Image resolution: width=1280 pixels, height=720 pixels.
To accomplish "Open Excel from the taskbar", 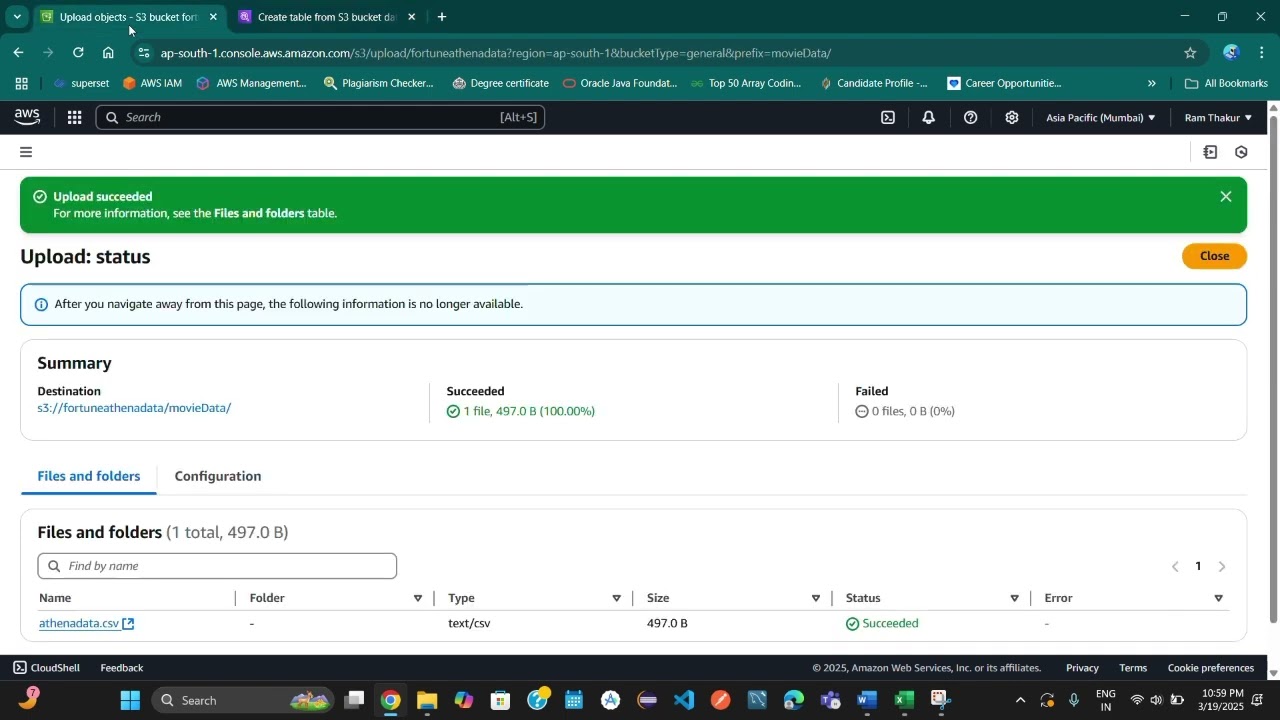I will tap(904, 700).
